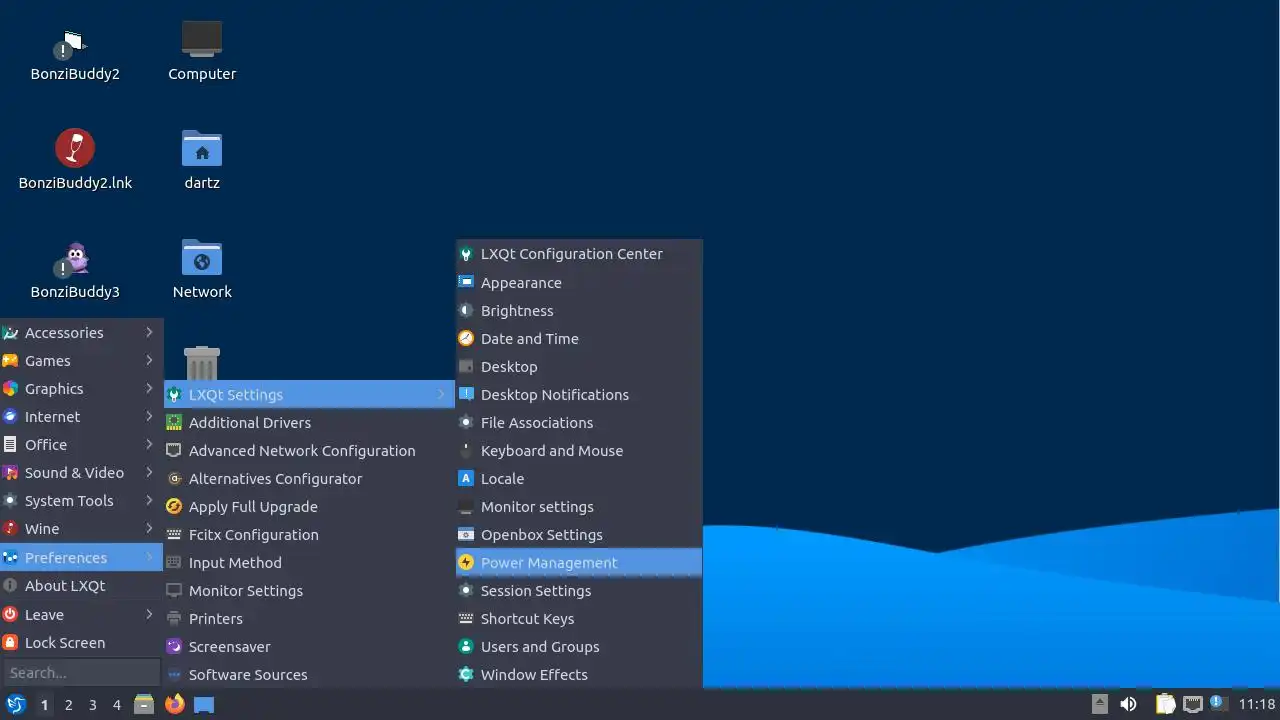Expand the Sound & Video category

tap(81, 472)
